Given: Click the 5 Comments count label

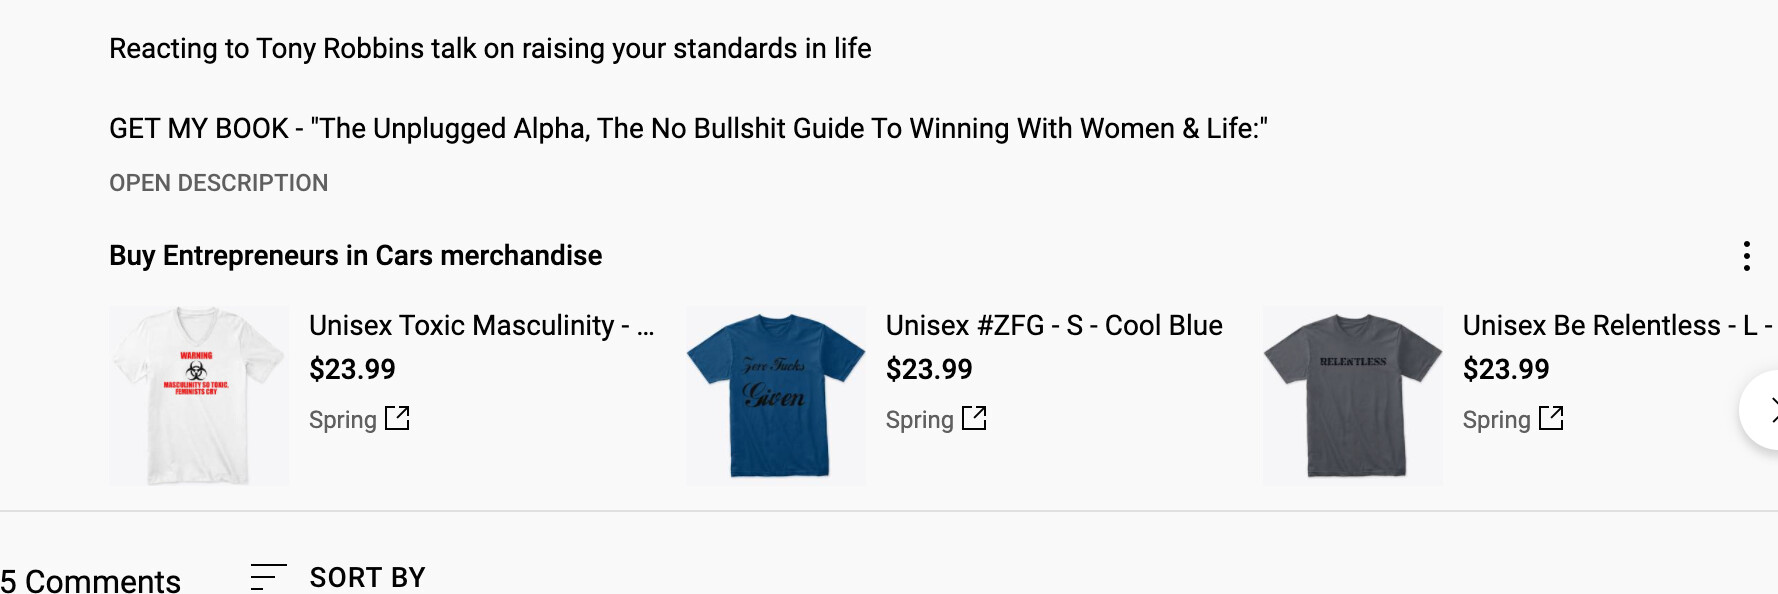Looking at the screenshot, I should (x=90, y=580).
